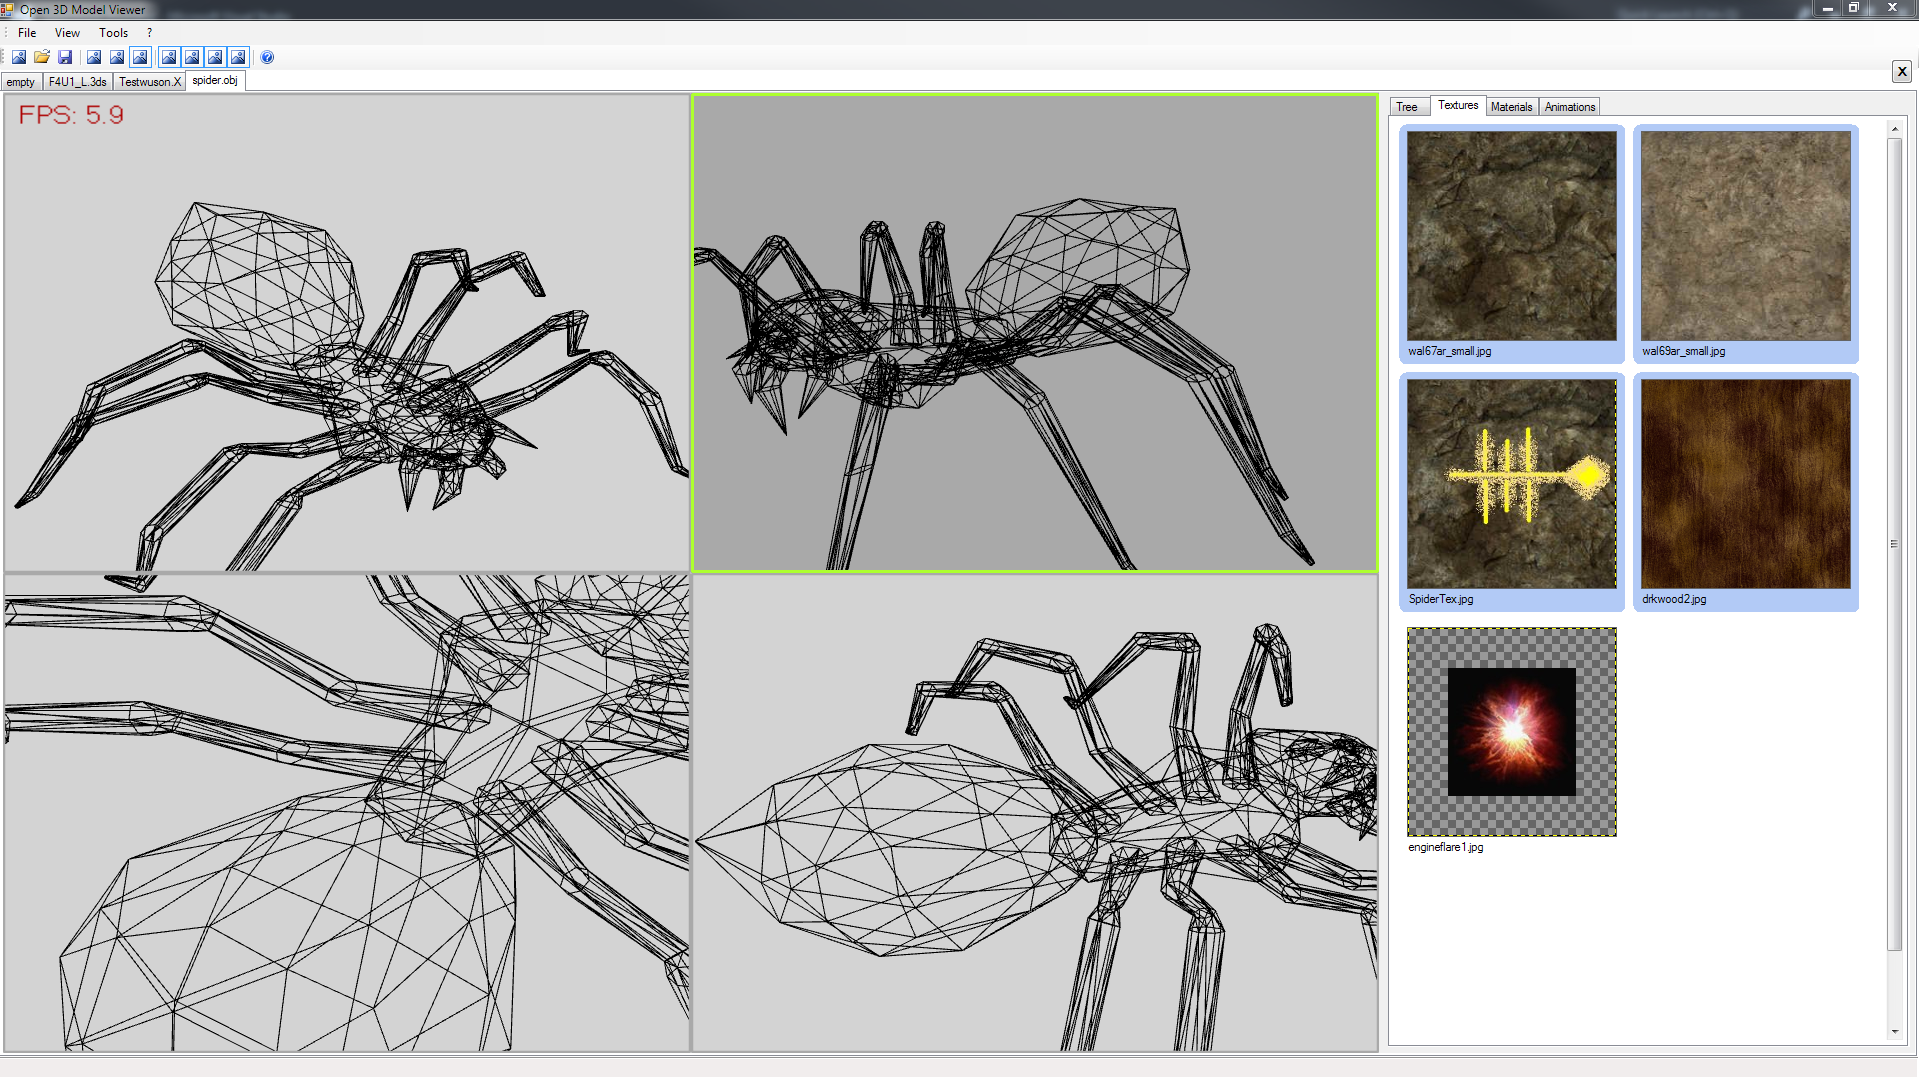
Task: Open the View menu
Action: pyautogui.click(x=67, y=33)
